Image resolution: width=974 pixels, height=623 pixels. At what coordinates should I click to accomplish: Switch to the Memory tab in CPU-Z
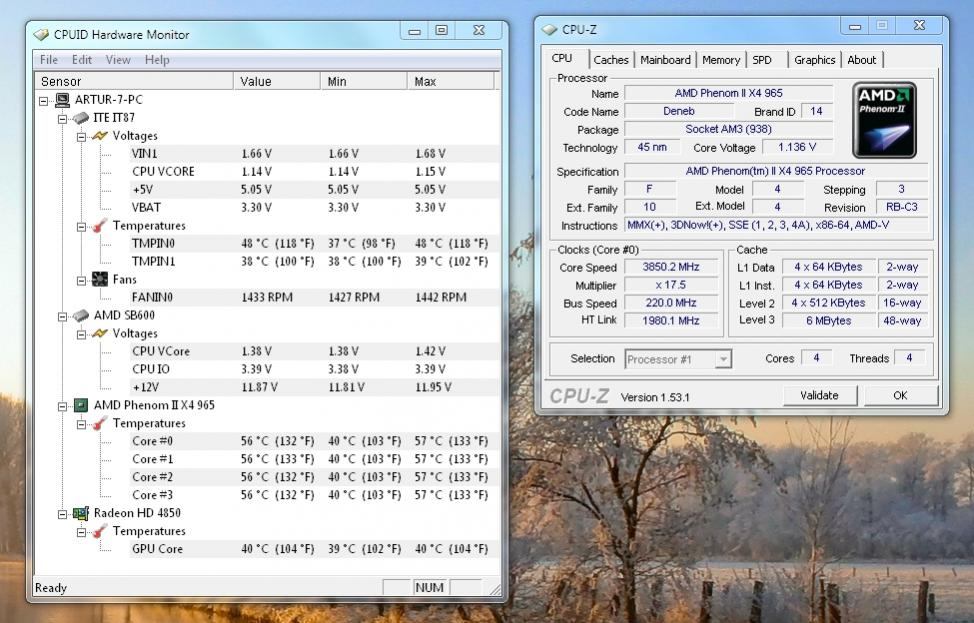(721, 60)
